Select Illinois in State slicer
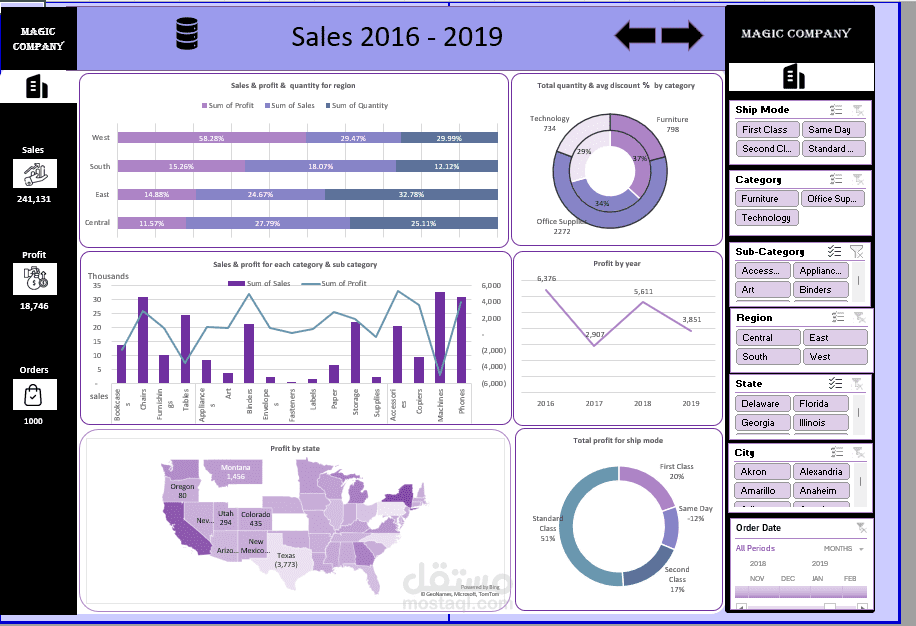Image resolution: width=916 pixels, height=626 pixels. (820, 423)
